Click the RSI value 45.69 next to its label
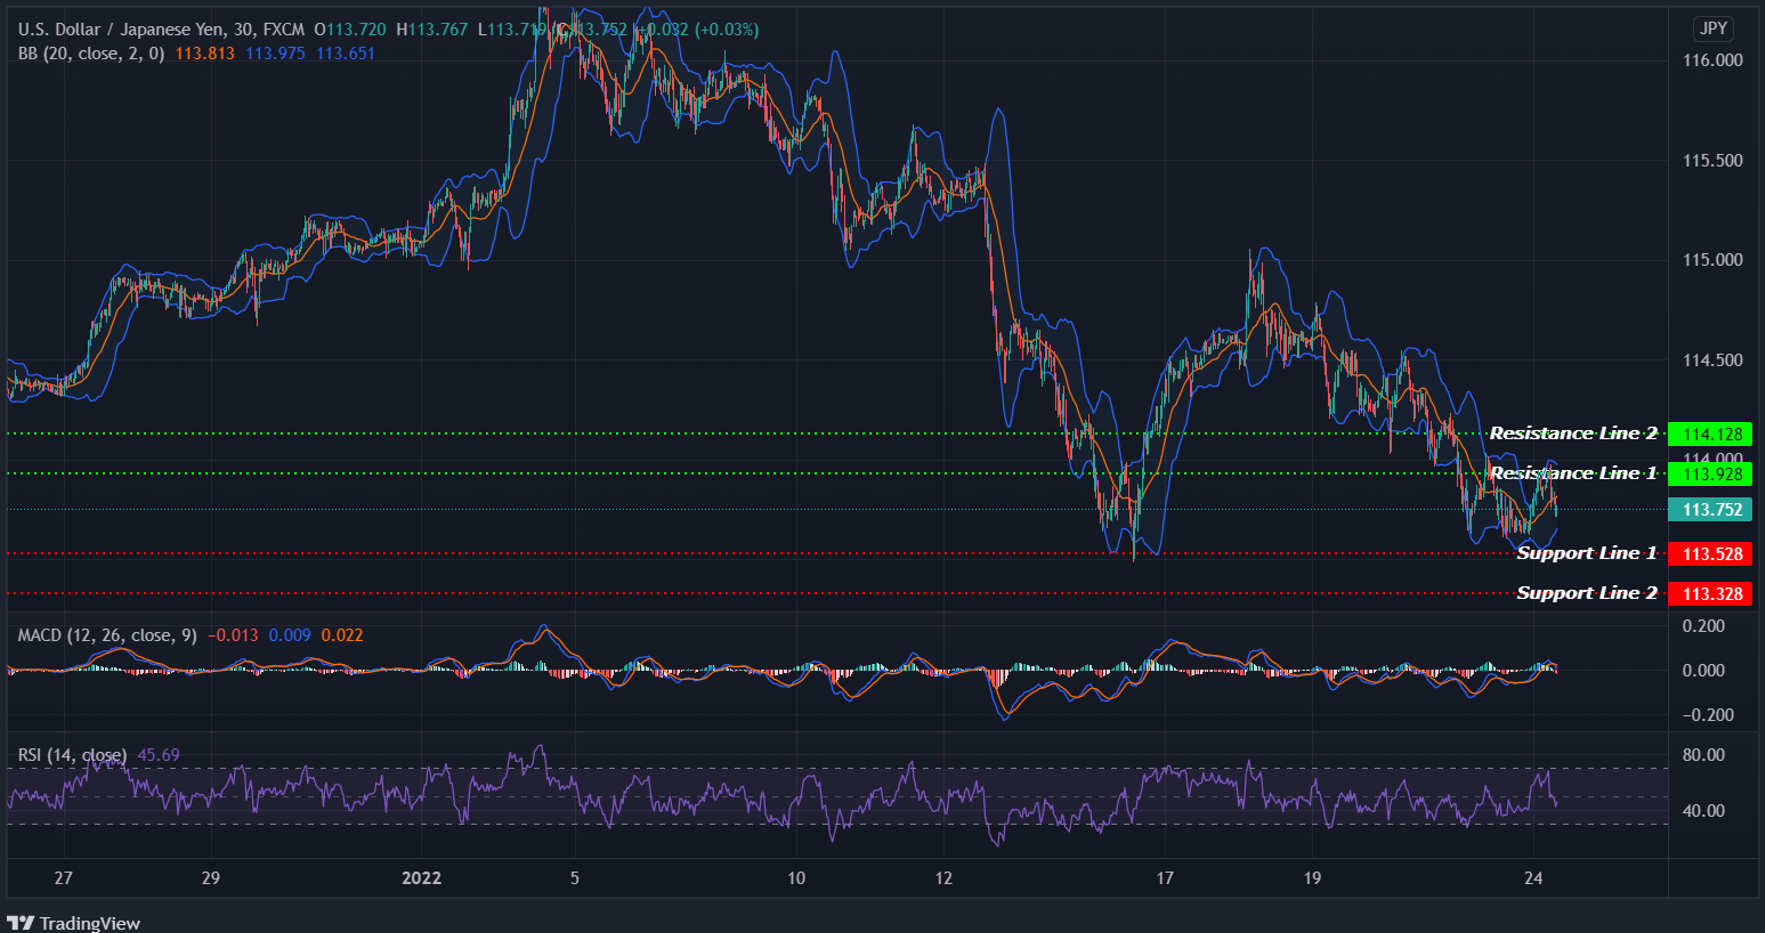 coord(158,754)
